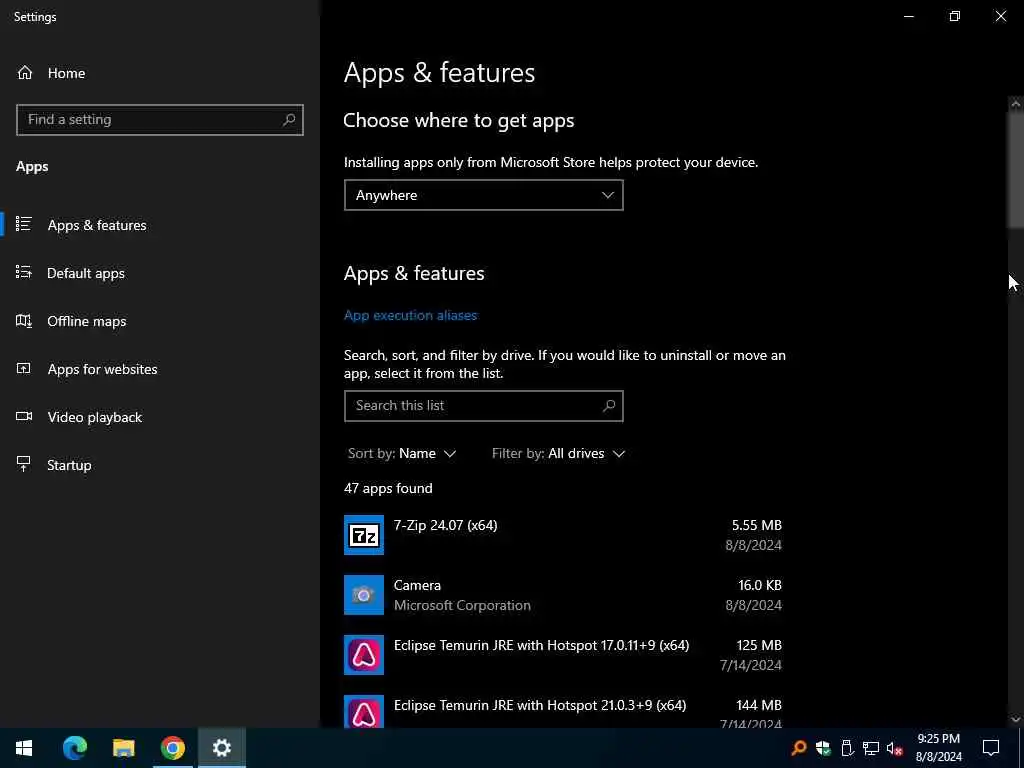This screenshot has height=768, width=1024.
Task: Click the 16.0 KB size of Camera
Action: [x=760, y=585]
